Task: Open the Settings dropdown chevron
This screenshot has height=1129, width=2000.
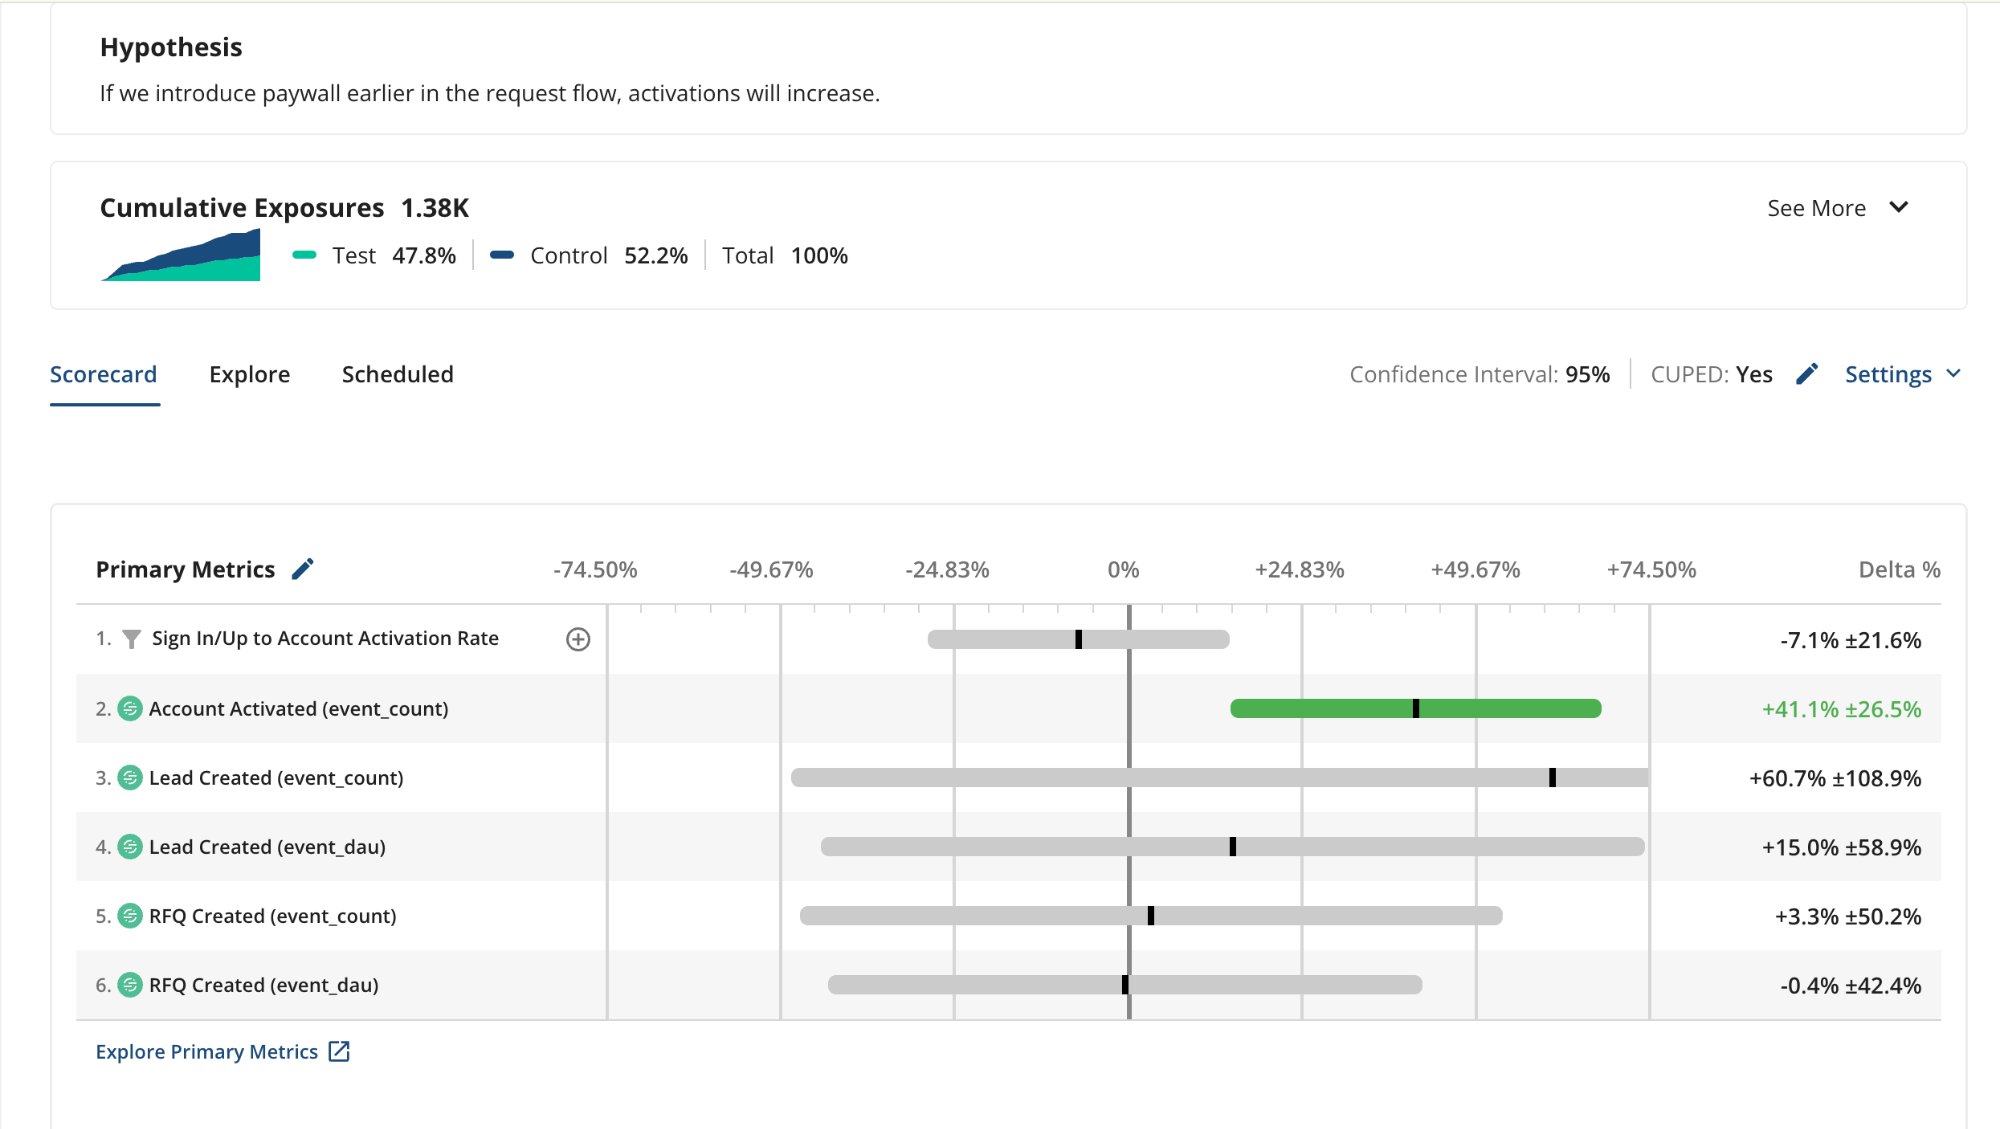Action: point(1952,374)
